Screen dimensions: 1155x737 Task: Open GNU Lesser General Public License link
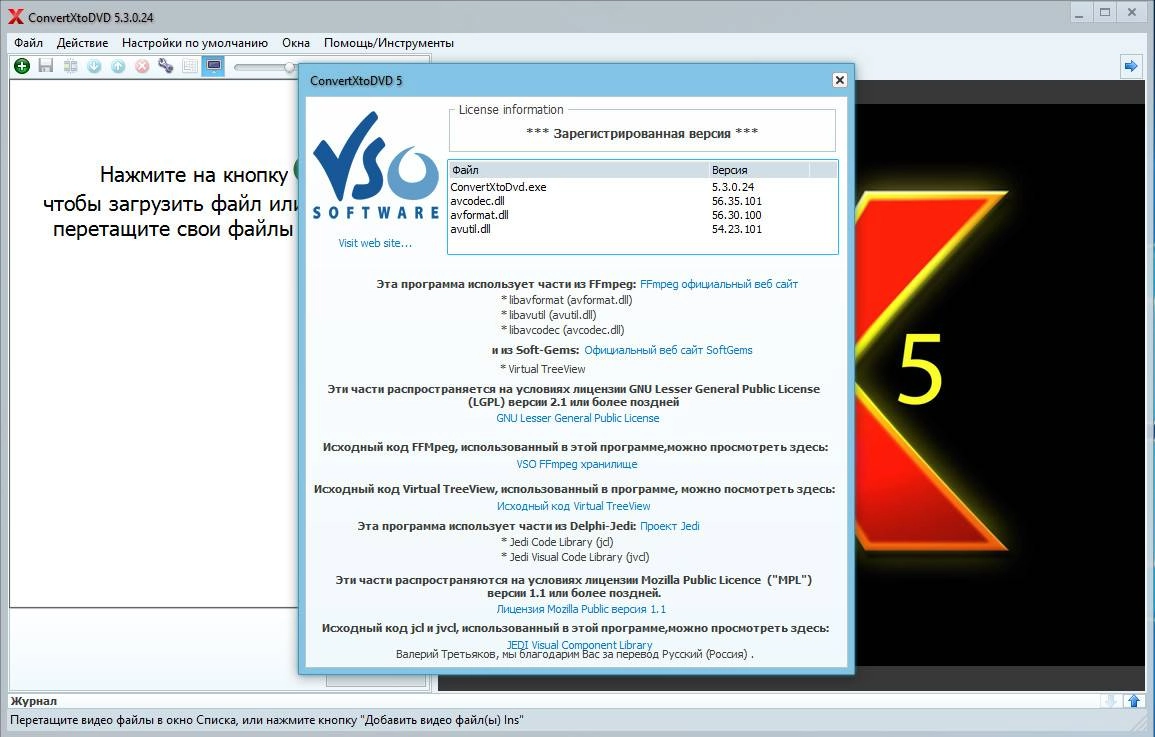coord(578,418)
